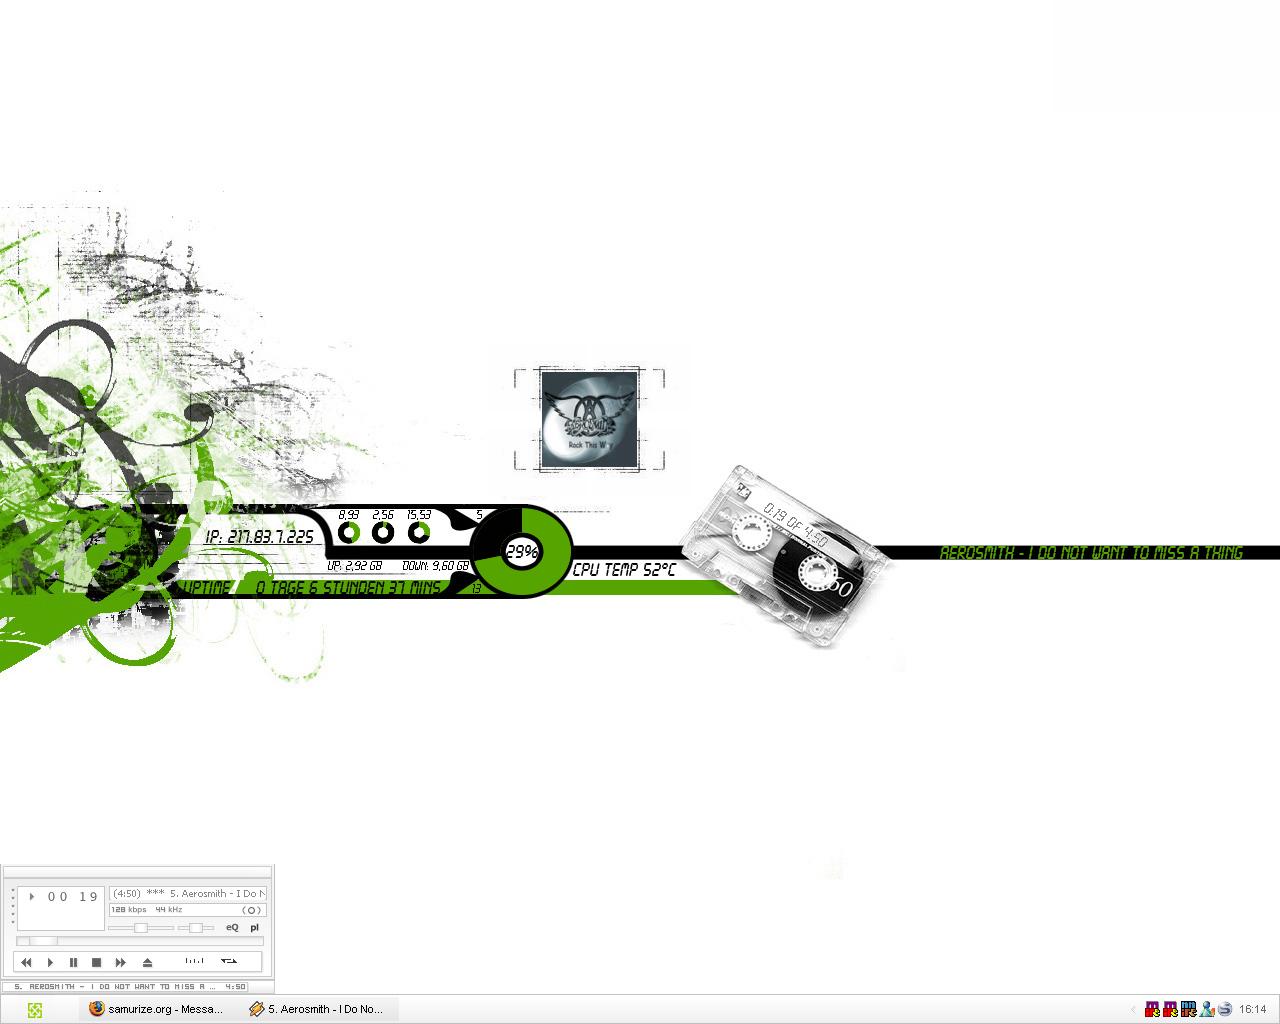Open the green start button
The width and height of the screenshot is (1280, 1024).
pyautogui.click(x=35, y=1010)
